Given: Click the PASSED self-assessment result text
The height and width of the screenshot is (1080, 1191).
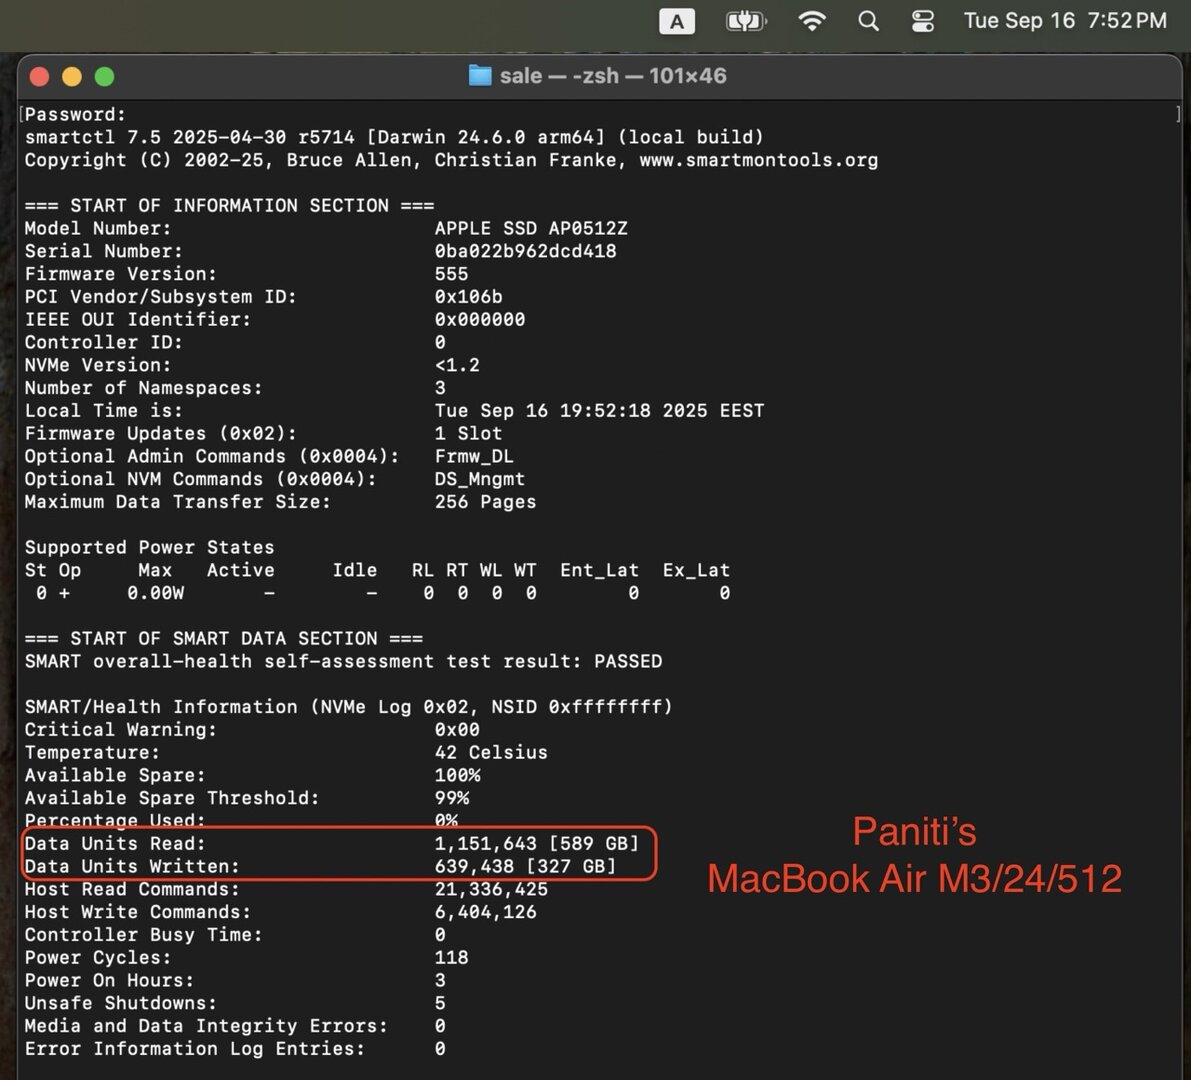Looking at the screenshot, I should tap(628, 662).
